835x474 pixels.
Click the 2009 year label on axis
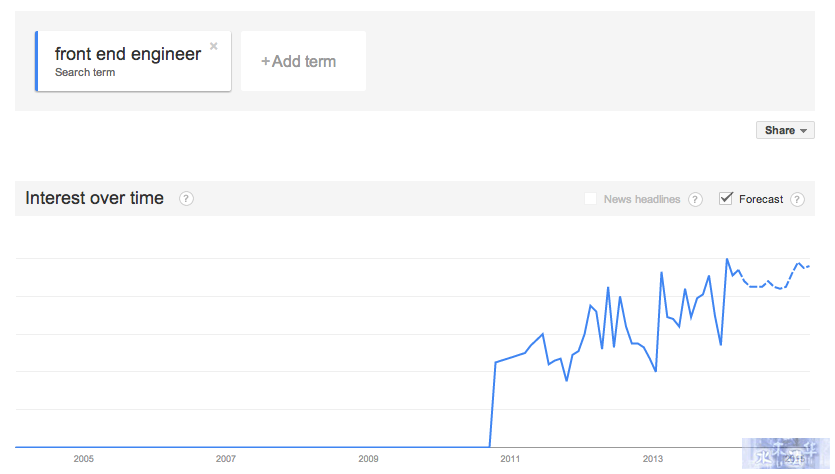click(368, 459)
